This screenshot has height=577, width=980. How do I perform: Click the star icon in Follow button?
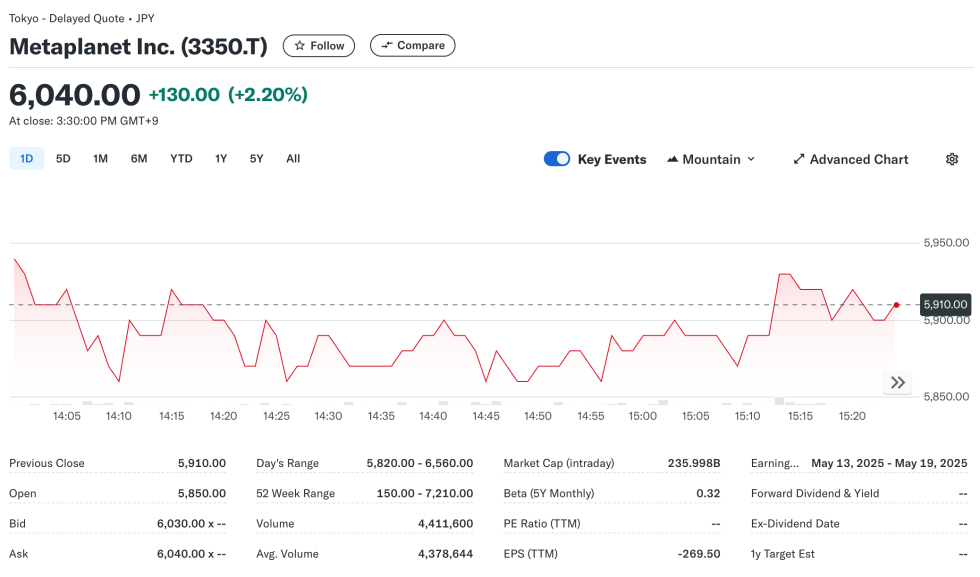coord(299,46)
